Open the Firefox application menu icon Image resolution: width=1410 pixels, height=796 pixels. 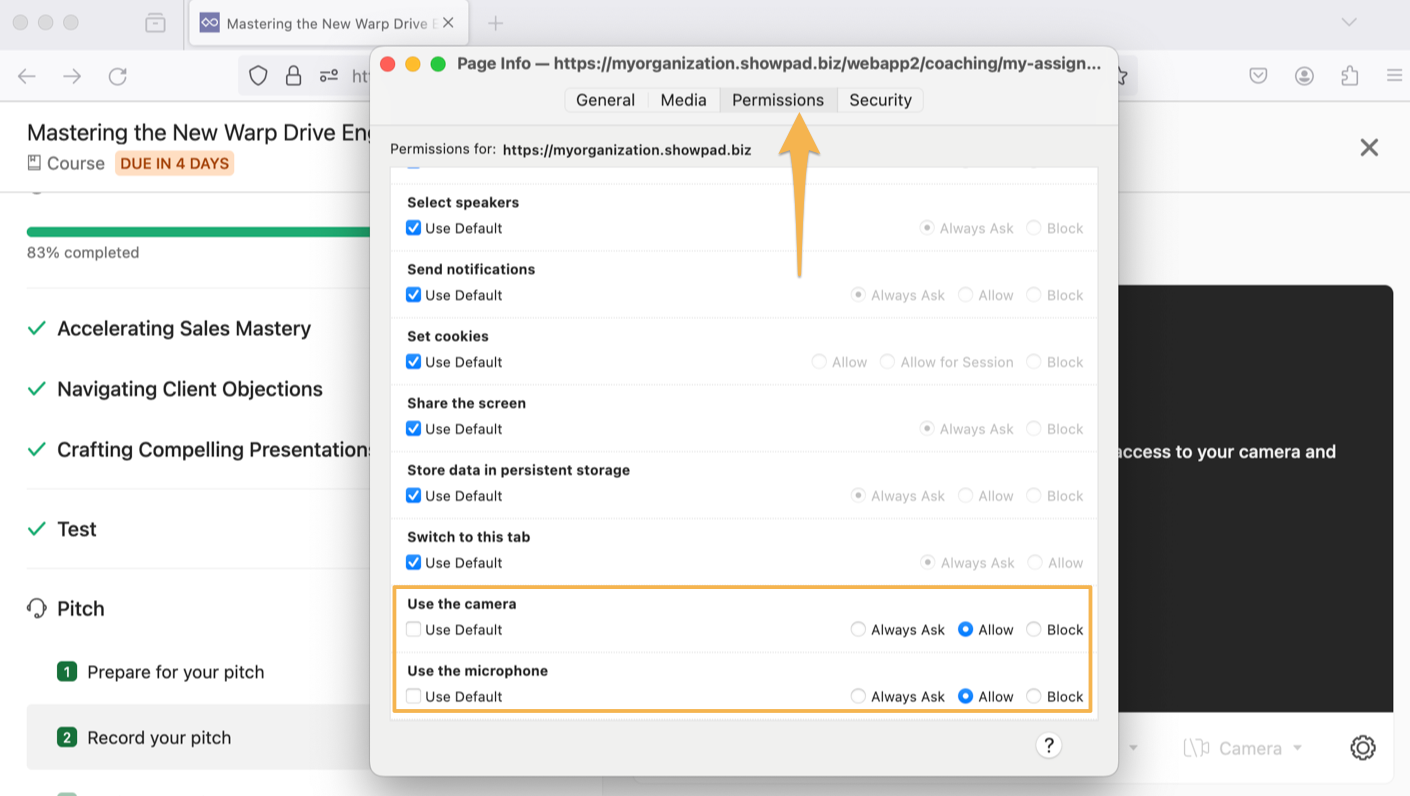point(1394,75)
